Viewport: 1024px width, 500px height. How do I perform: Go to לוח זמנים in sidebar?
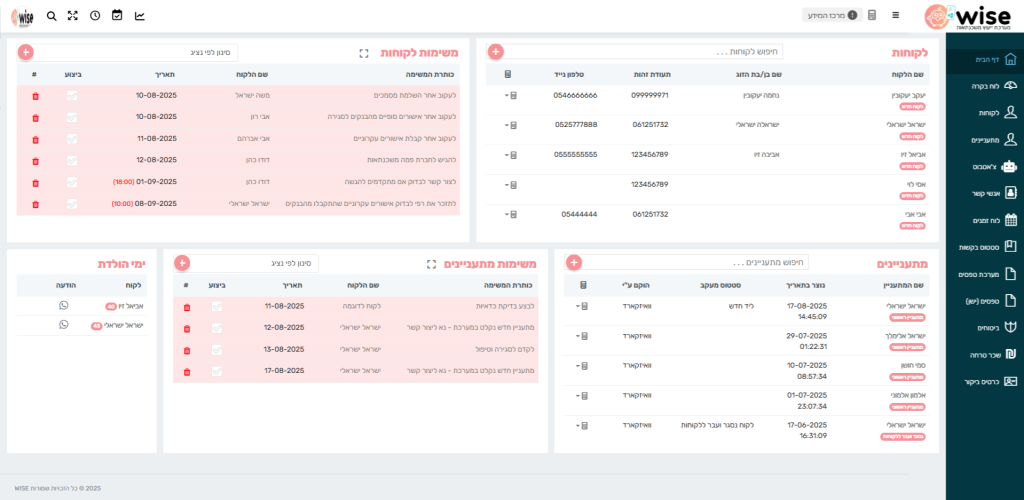(983, 220)
